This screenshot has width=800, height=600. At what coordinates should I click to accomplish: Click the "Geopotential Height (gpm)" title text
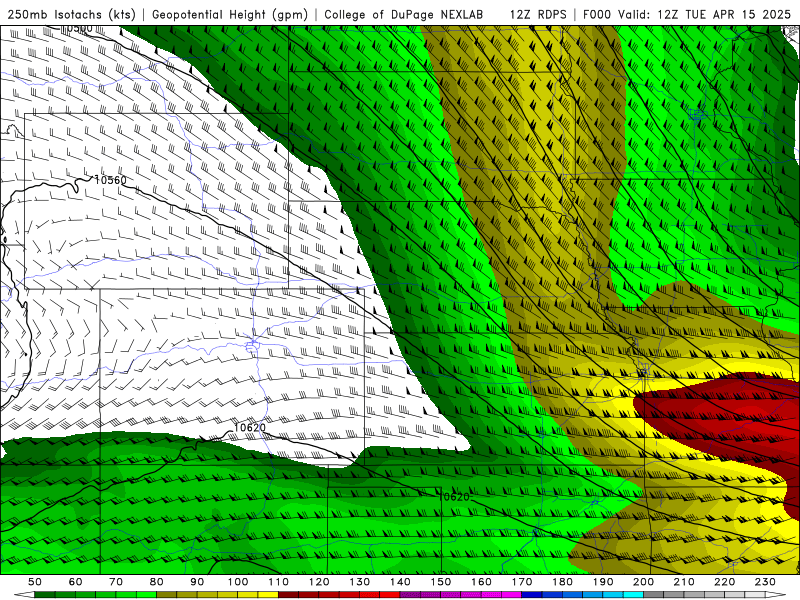coord(230,14)
